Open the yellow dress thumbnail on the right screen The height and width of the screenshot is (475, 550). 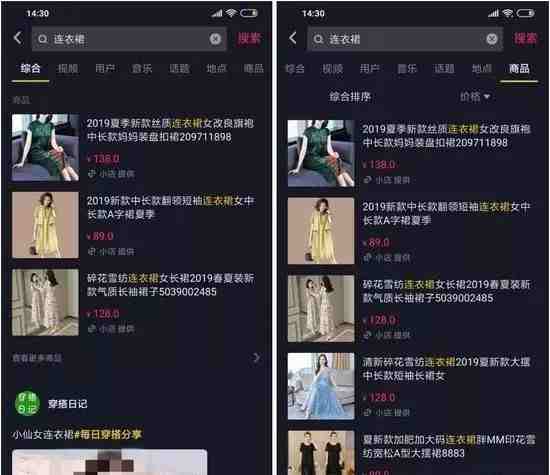coord(321,231)
